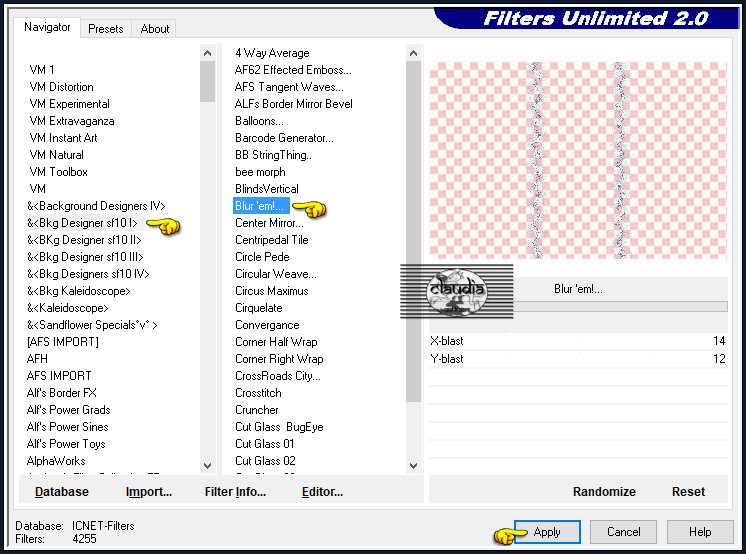Choose filter Centripedal Tile
Viewport: 746px width, 554px height.
[272, 240]
